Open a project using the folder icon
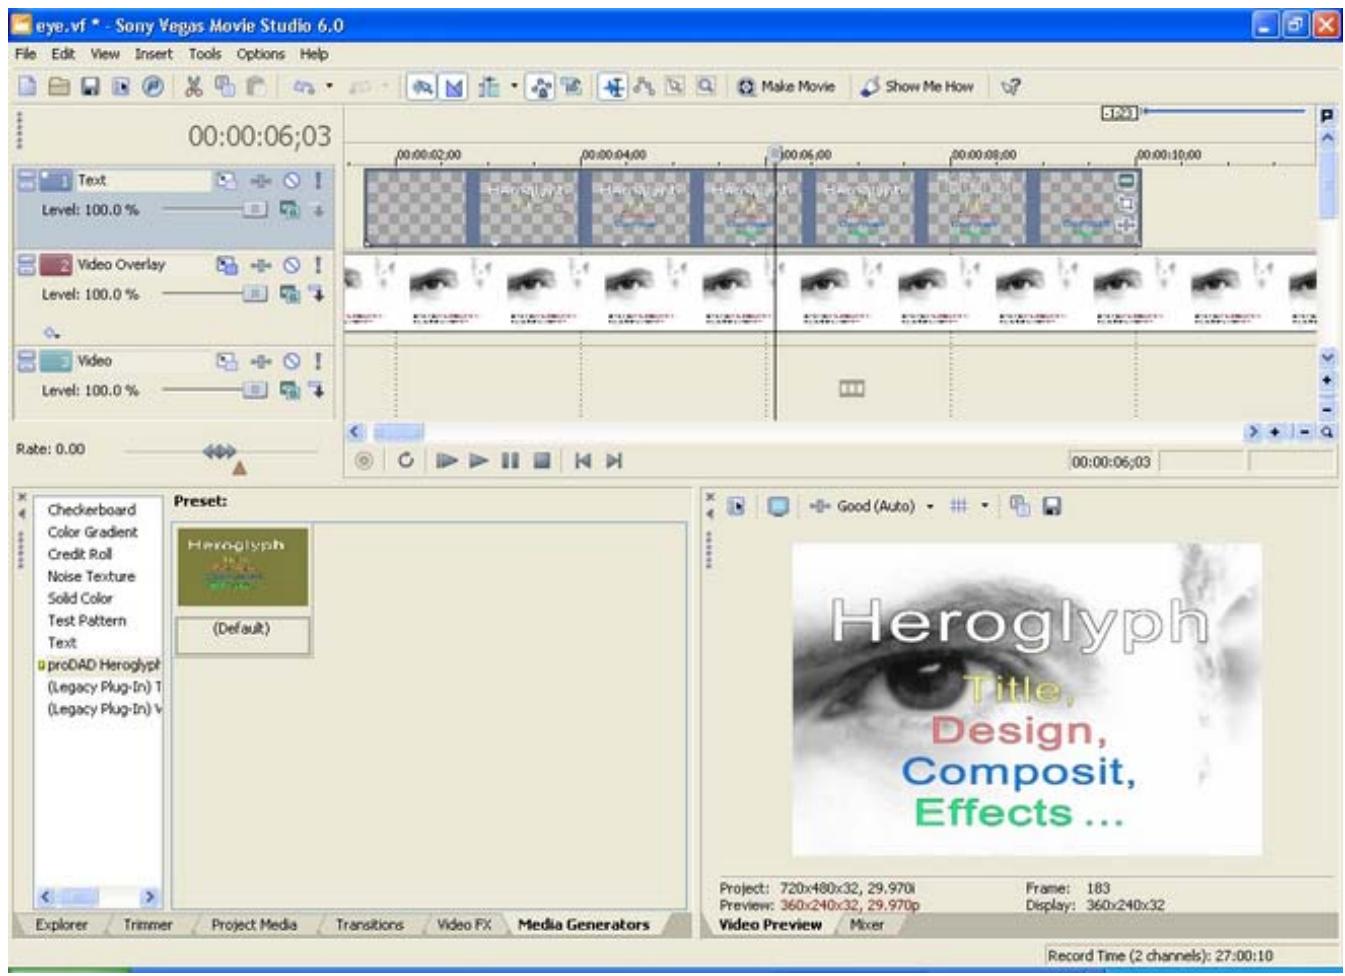 tap(59, 87)
